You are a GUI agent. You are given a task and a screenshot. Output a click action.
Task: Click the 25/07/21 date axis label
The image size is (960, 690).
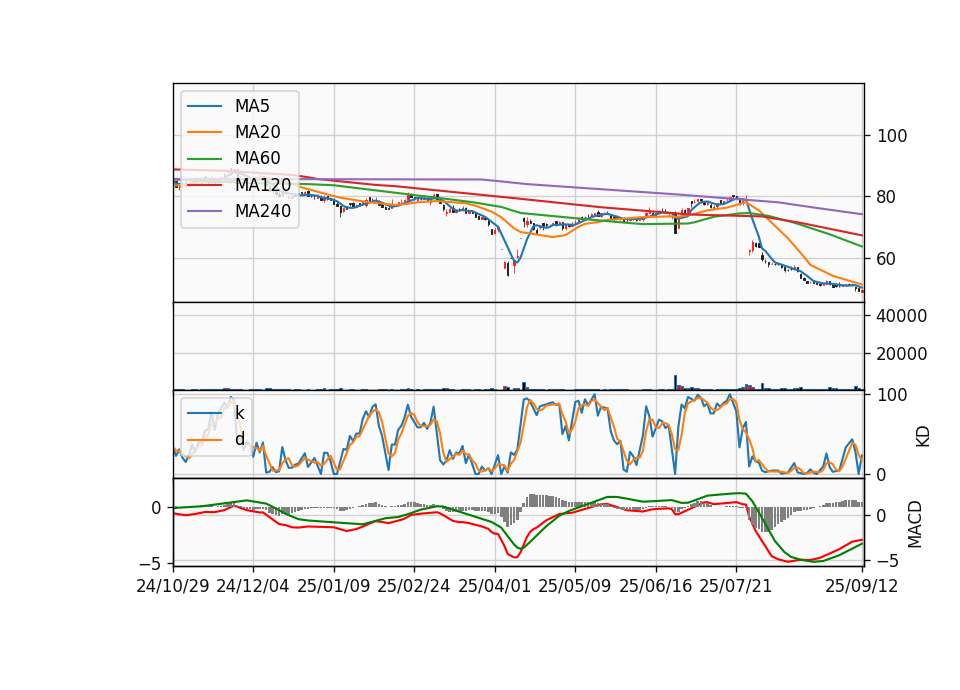pos(736,586)
